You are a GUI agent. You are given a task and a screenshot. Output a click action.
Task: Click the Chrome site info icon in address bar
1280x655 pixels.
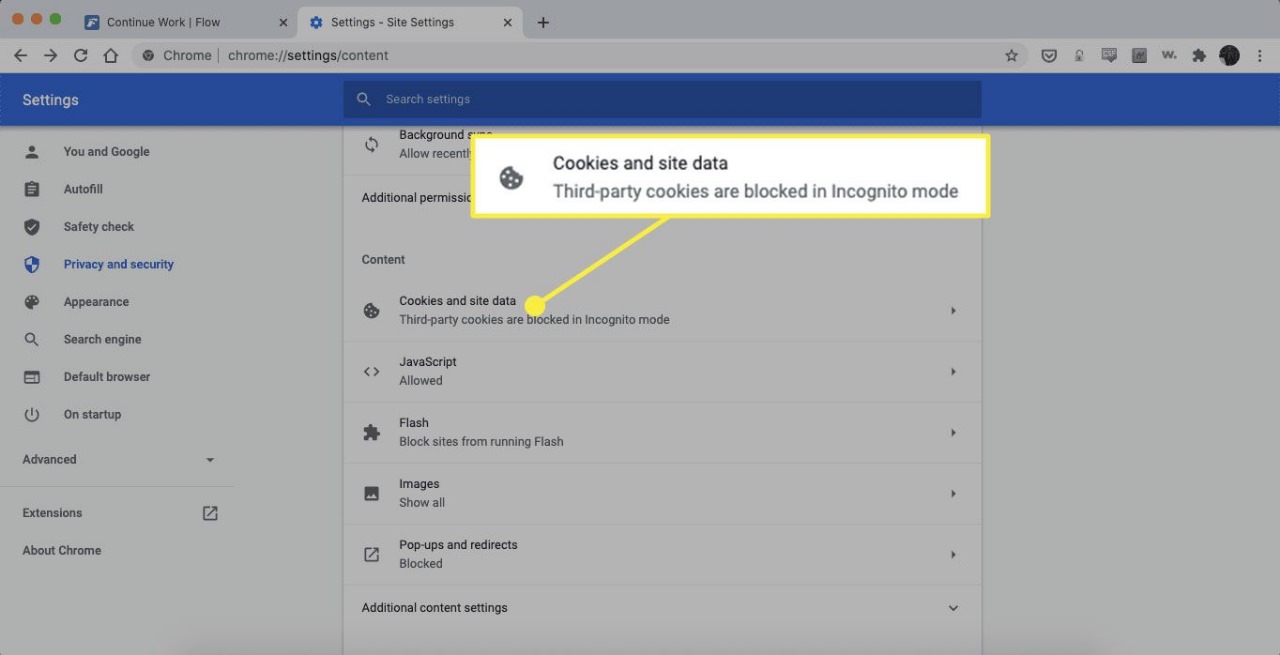[x=148, y=56]
